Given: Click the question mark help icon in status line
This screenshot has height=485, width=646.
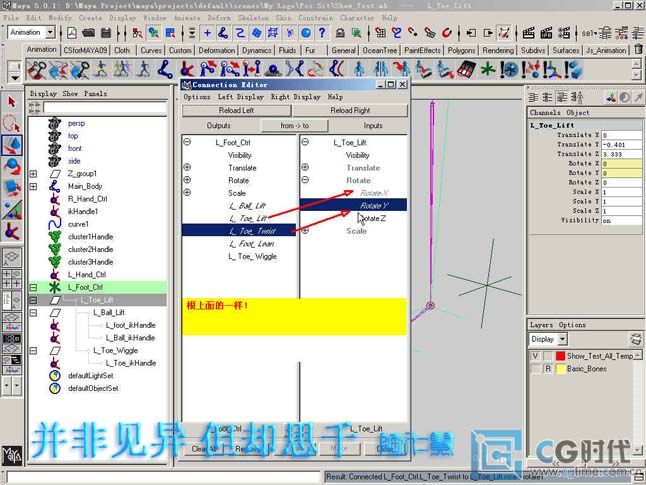Looking at the screenshot, I should click(322, 33).
